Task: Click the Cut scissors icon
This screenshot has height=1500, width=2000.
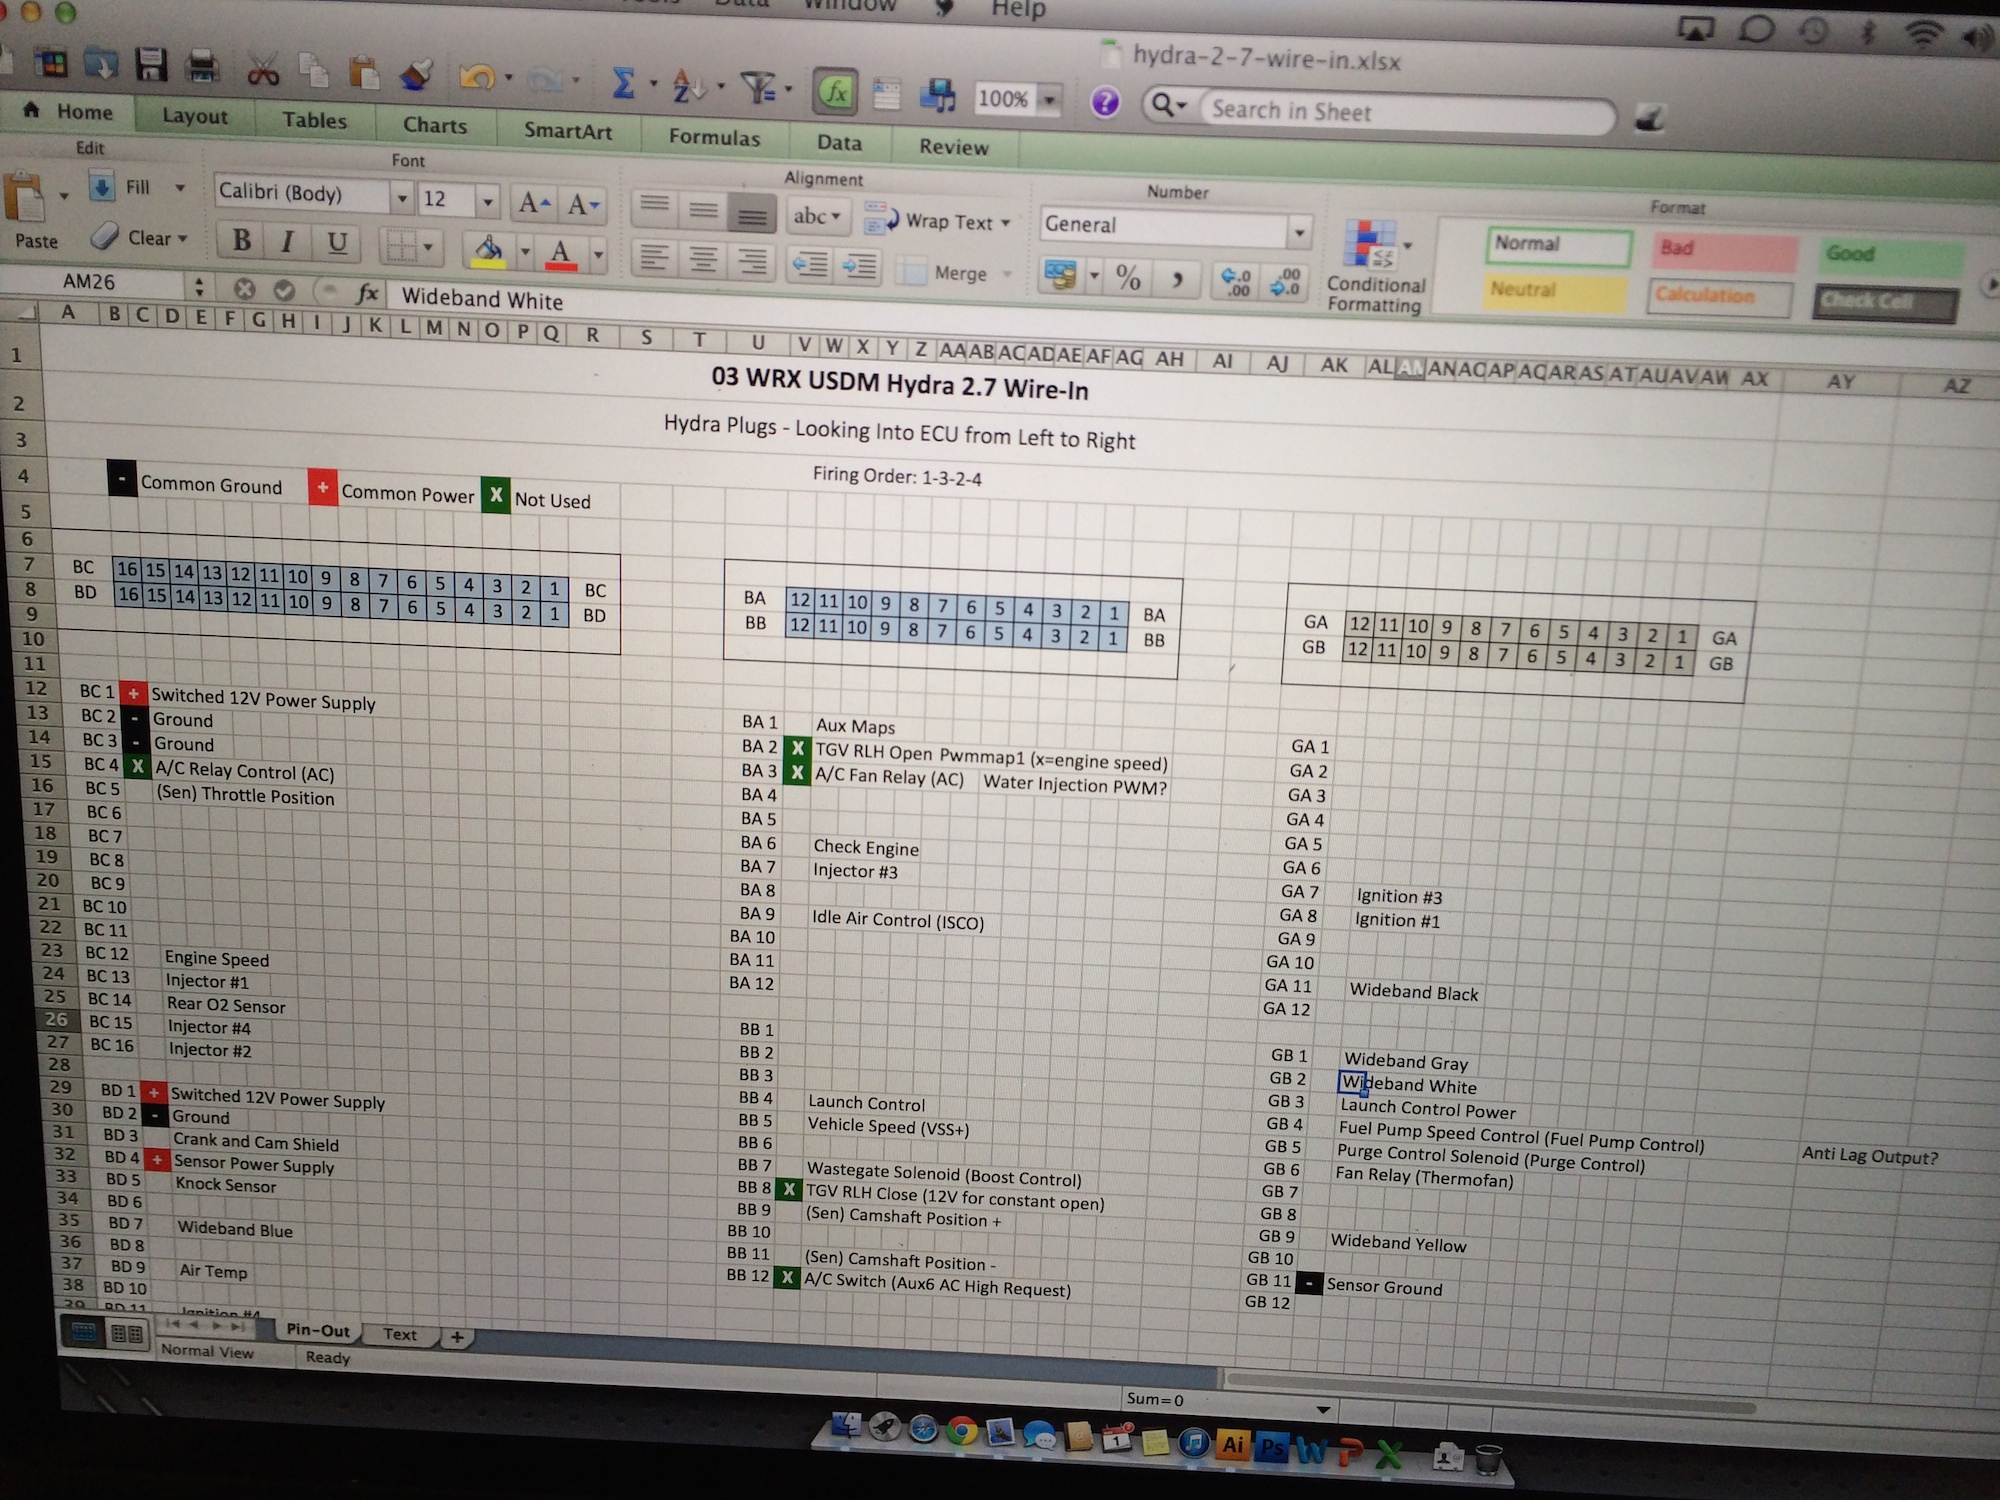Action: click(x=262, y=70)
